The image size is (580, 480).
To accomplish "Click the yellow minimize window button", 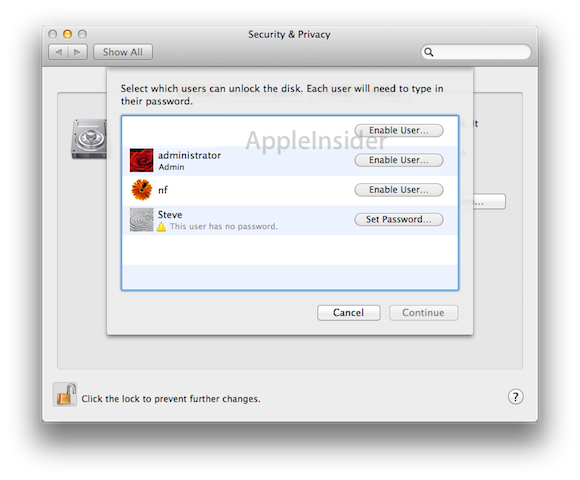I will 67,34.
